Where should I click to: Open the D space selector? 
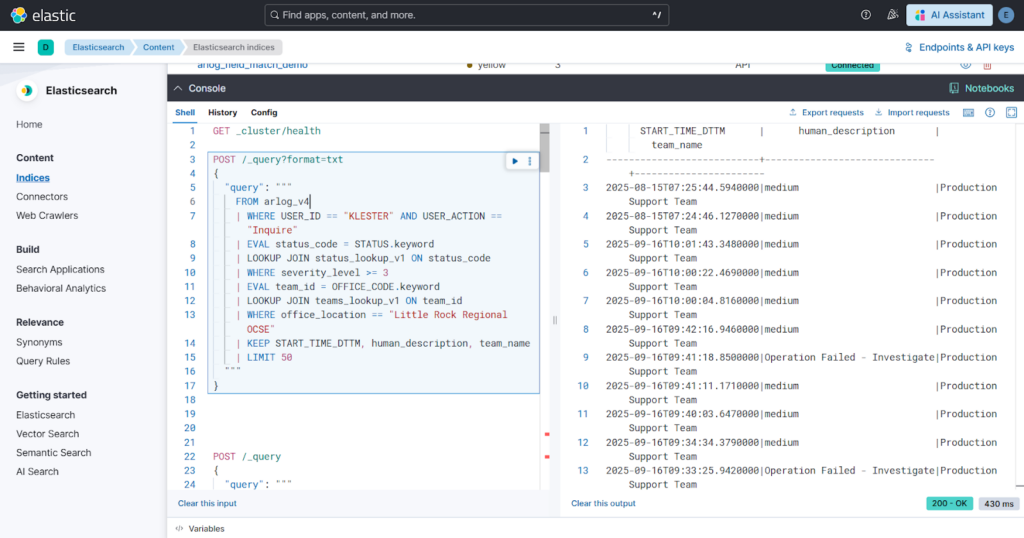46,47
